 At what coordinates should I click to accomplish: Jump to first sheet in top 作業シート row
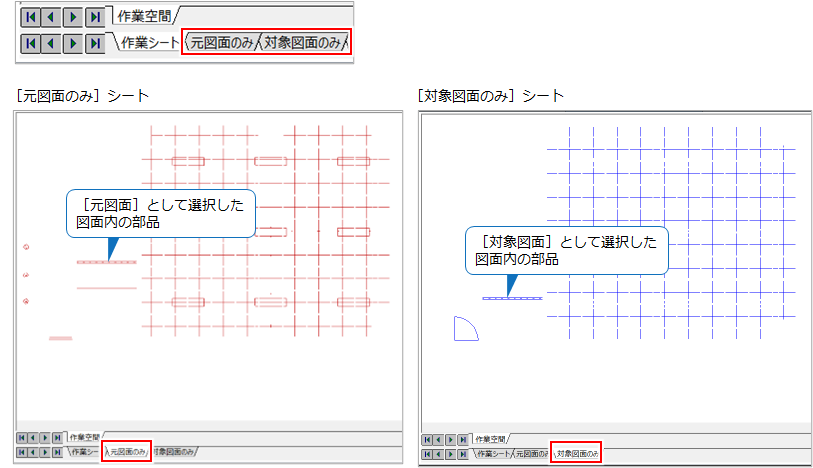tap(29, 43)
